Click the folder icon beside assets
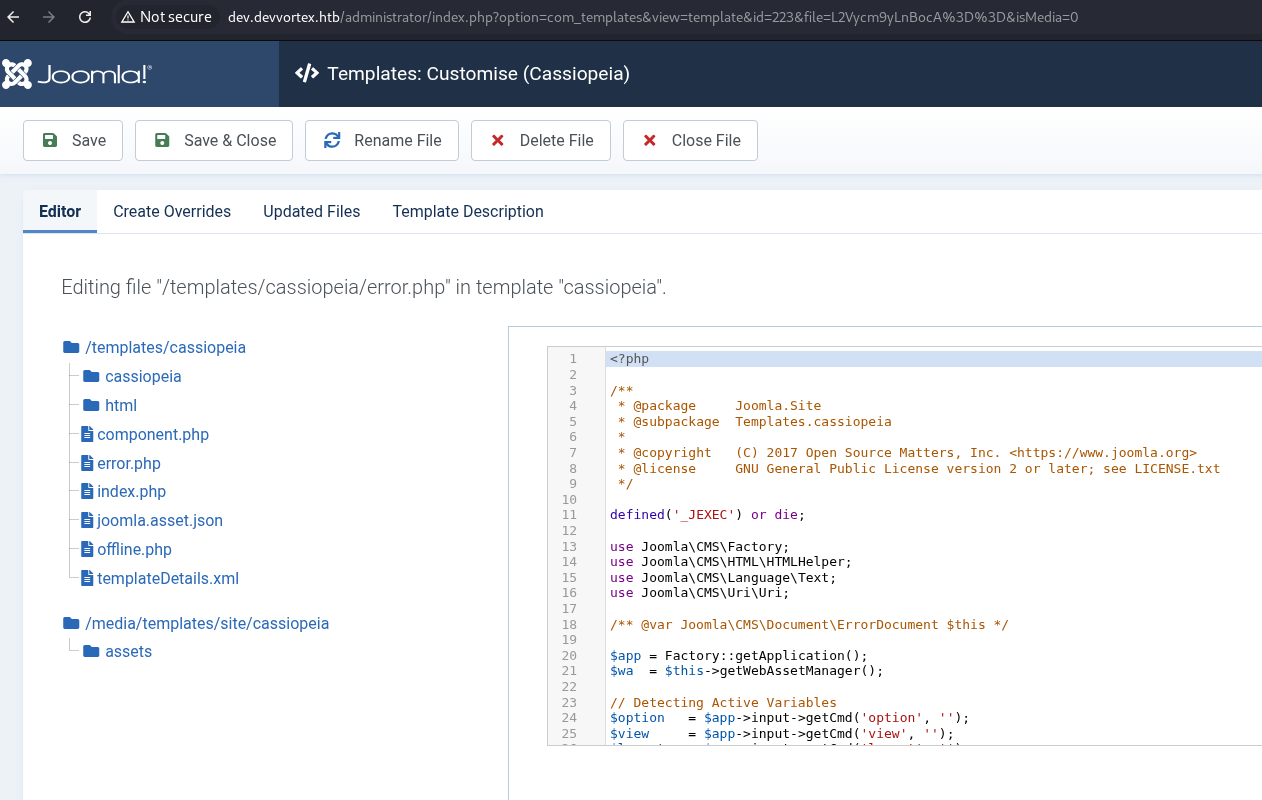1262x800 pixels. point(92,651)
